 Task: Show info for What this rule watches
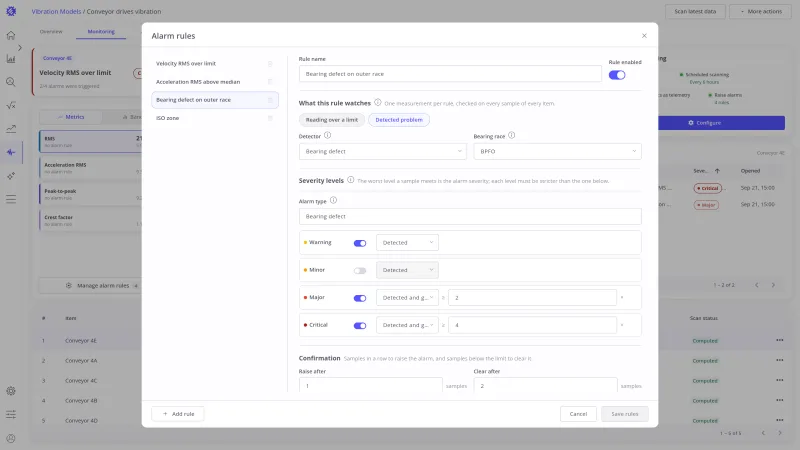coord(378,103)
